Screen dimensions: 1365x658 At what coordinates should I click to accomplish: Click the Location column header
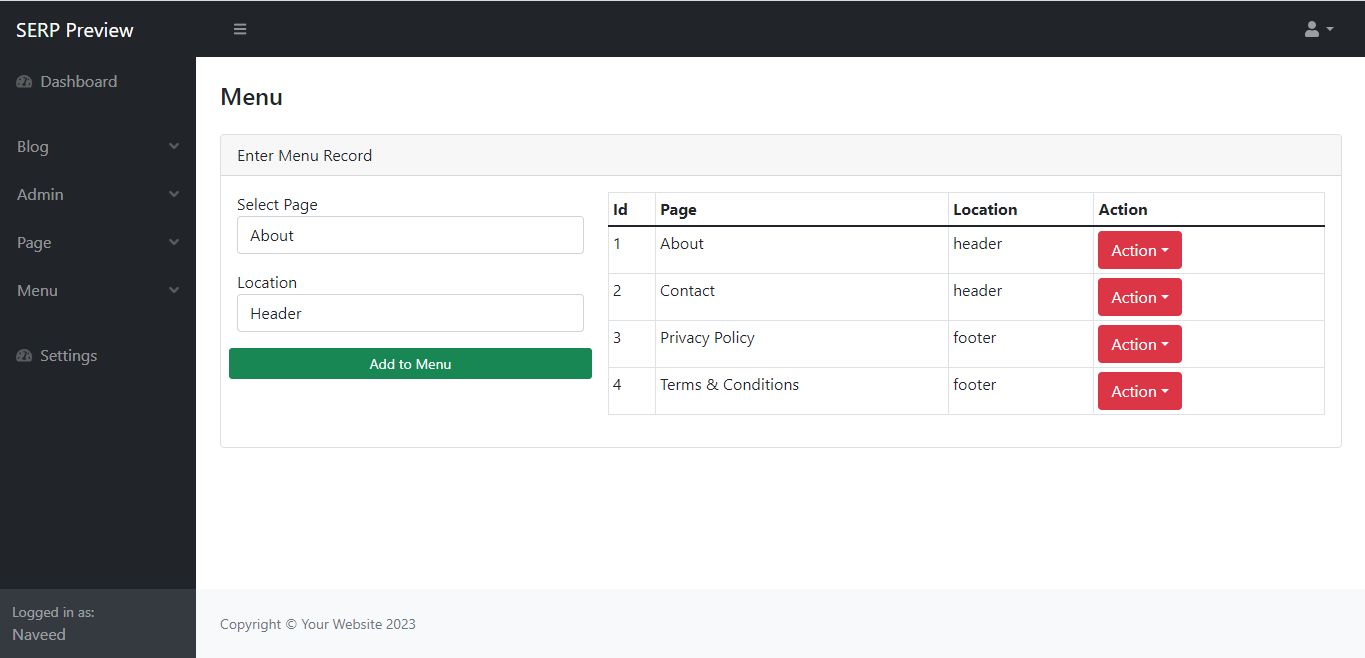[985, 210]
